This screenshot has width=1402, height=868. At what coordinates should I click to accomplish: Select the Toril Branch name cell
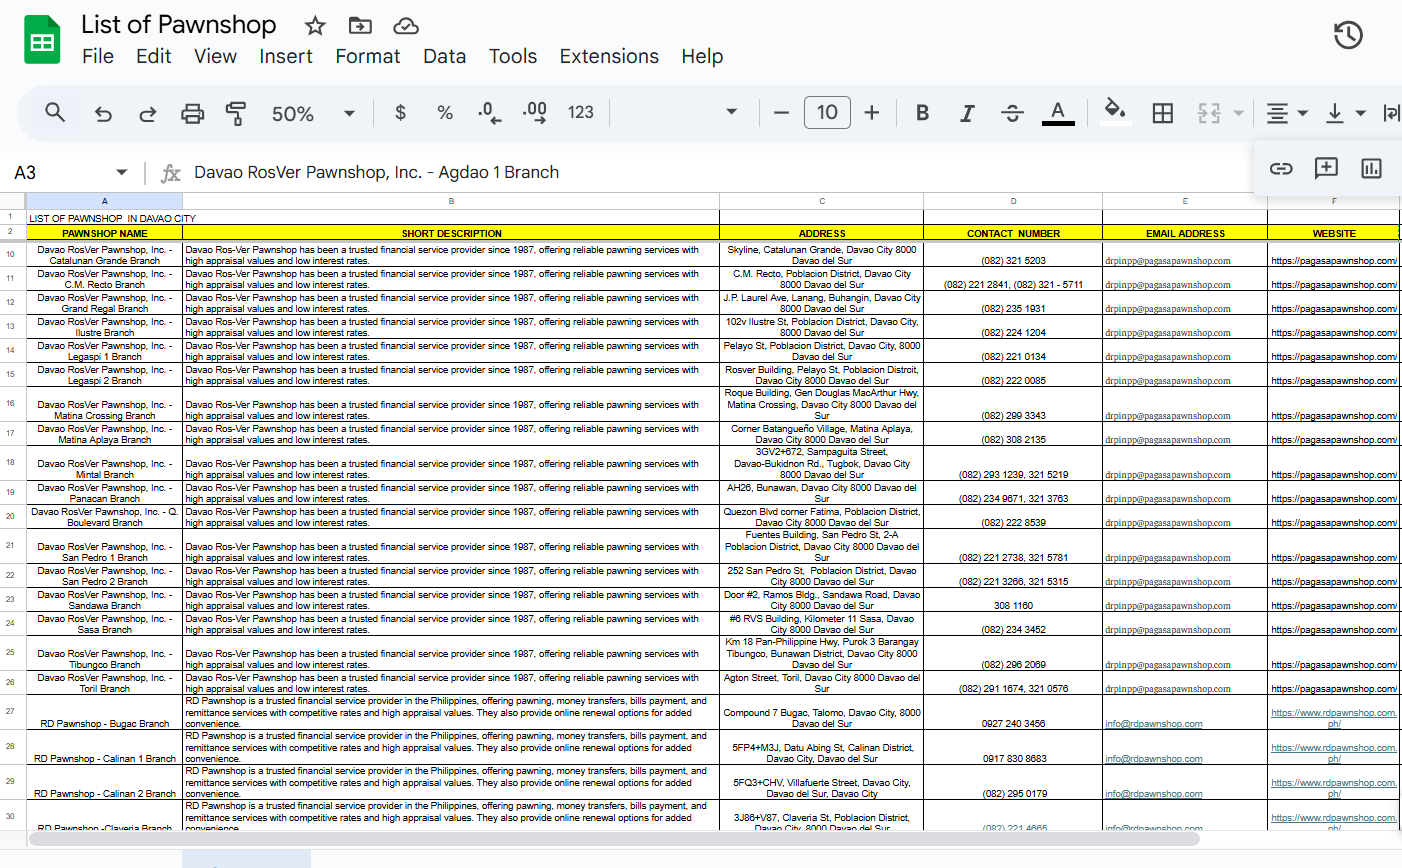tap(104, 683)
